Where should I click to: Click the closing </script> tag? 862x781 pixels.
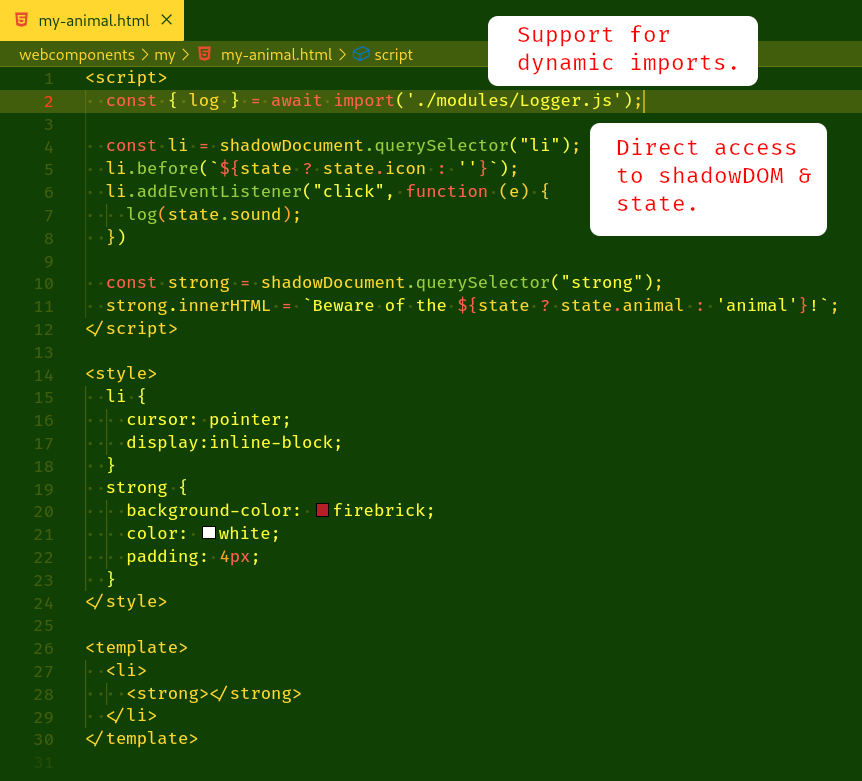coord(131,329)
